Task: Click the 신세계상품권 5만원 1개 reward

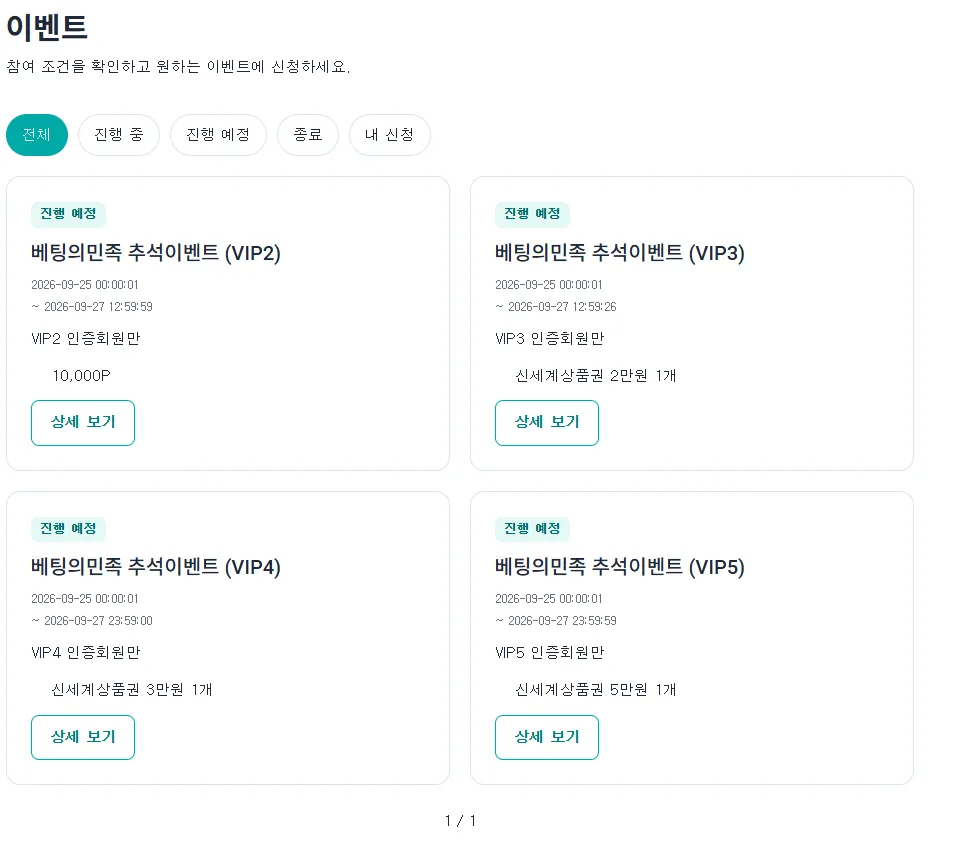Action: [x=596, y=689]
